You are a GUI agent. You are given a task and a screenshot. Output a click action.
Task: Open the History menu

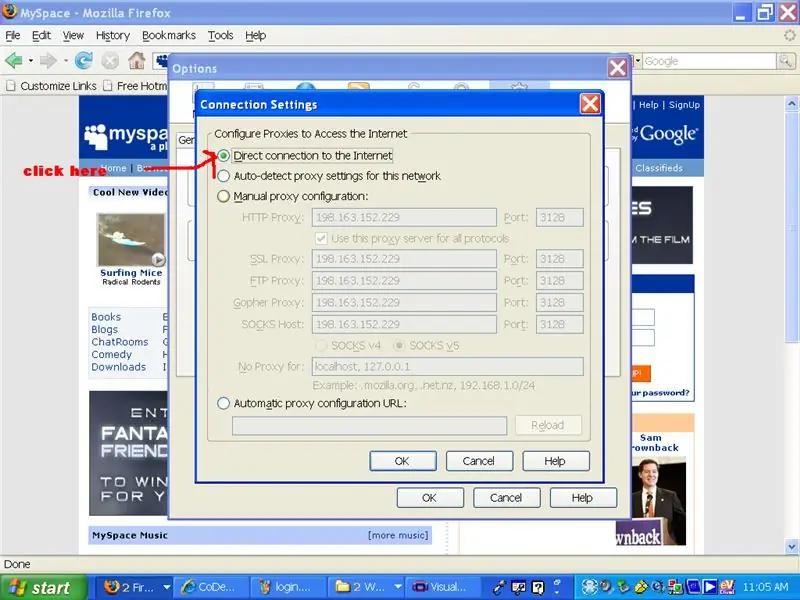pyautogui.click(x=113, y=35)
